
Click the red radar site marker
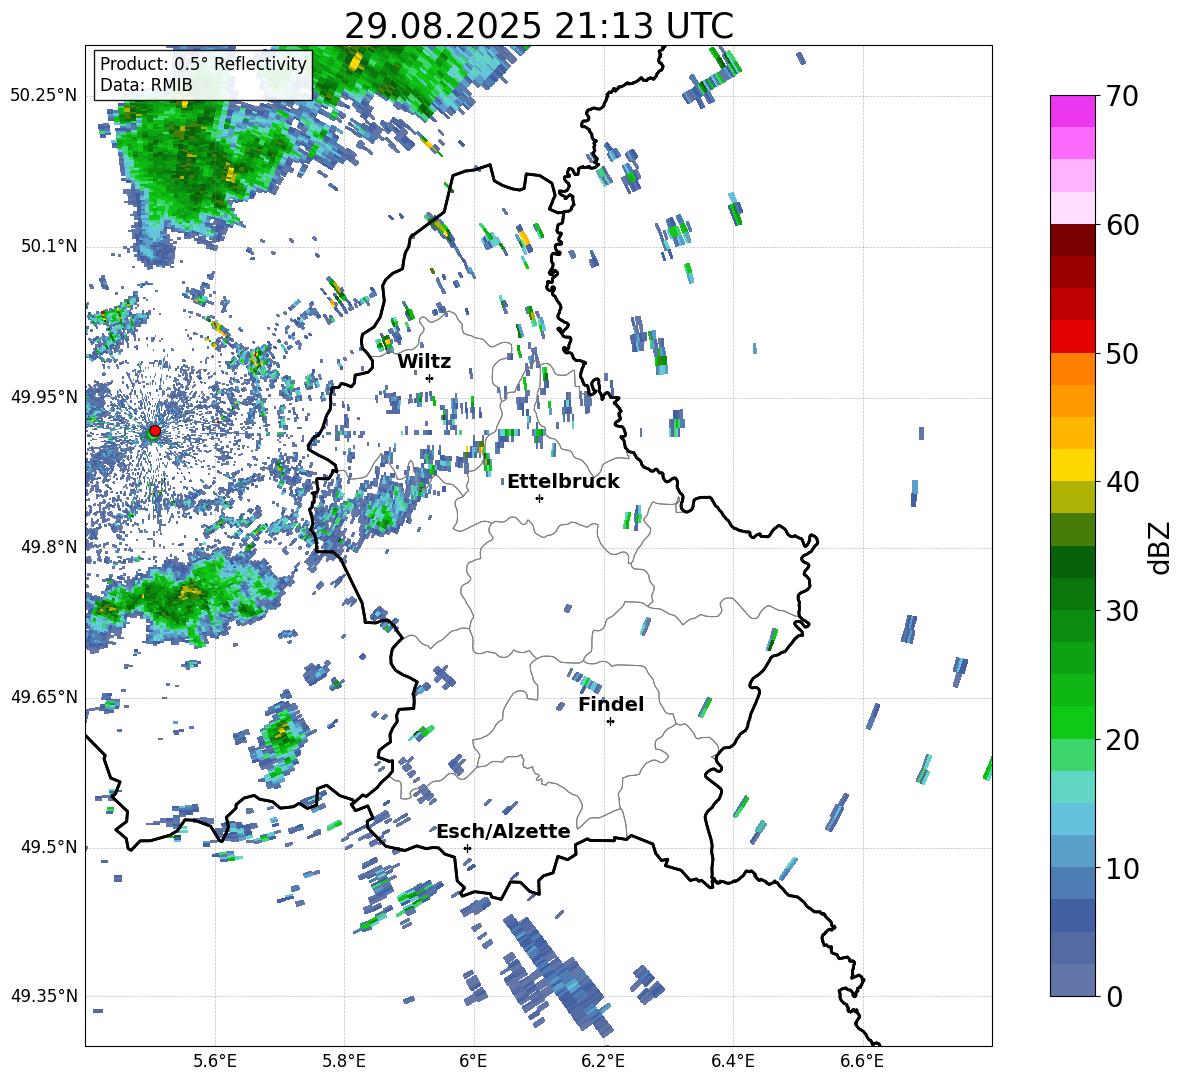[155, 431]
